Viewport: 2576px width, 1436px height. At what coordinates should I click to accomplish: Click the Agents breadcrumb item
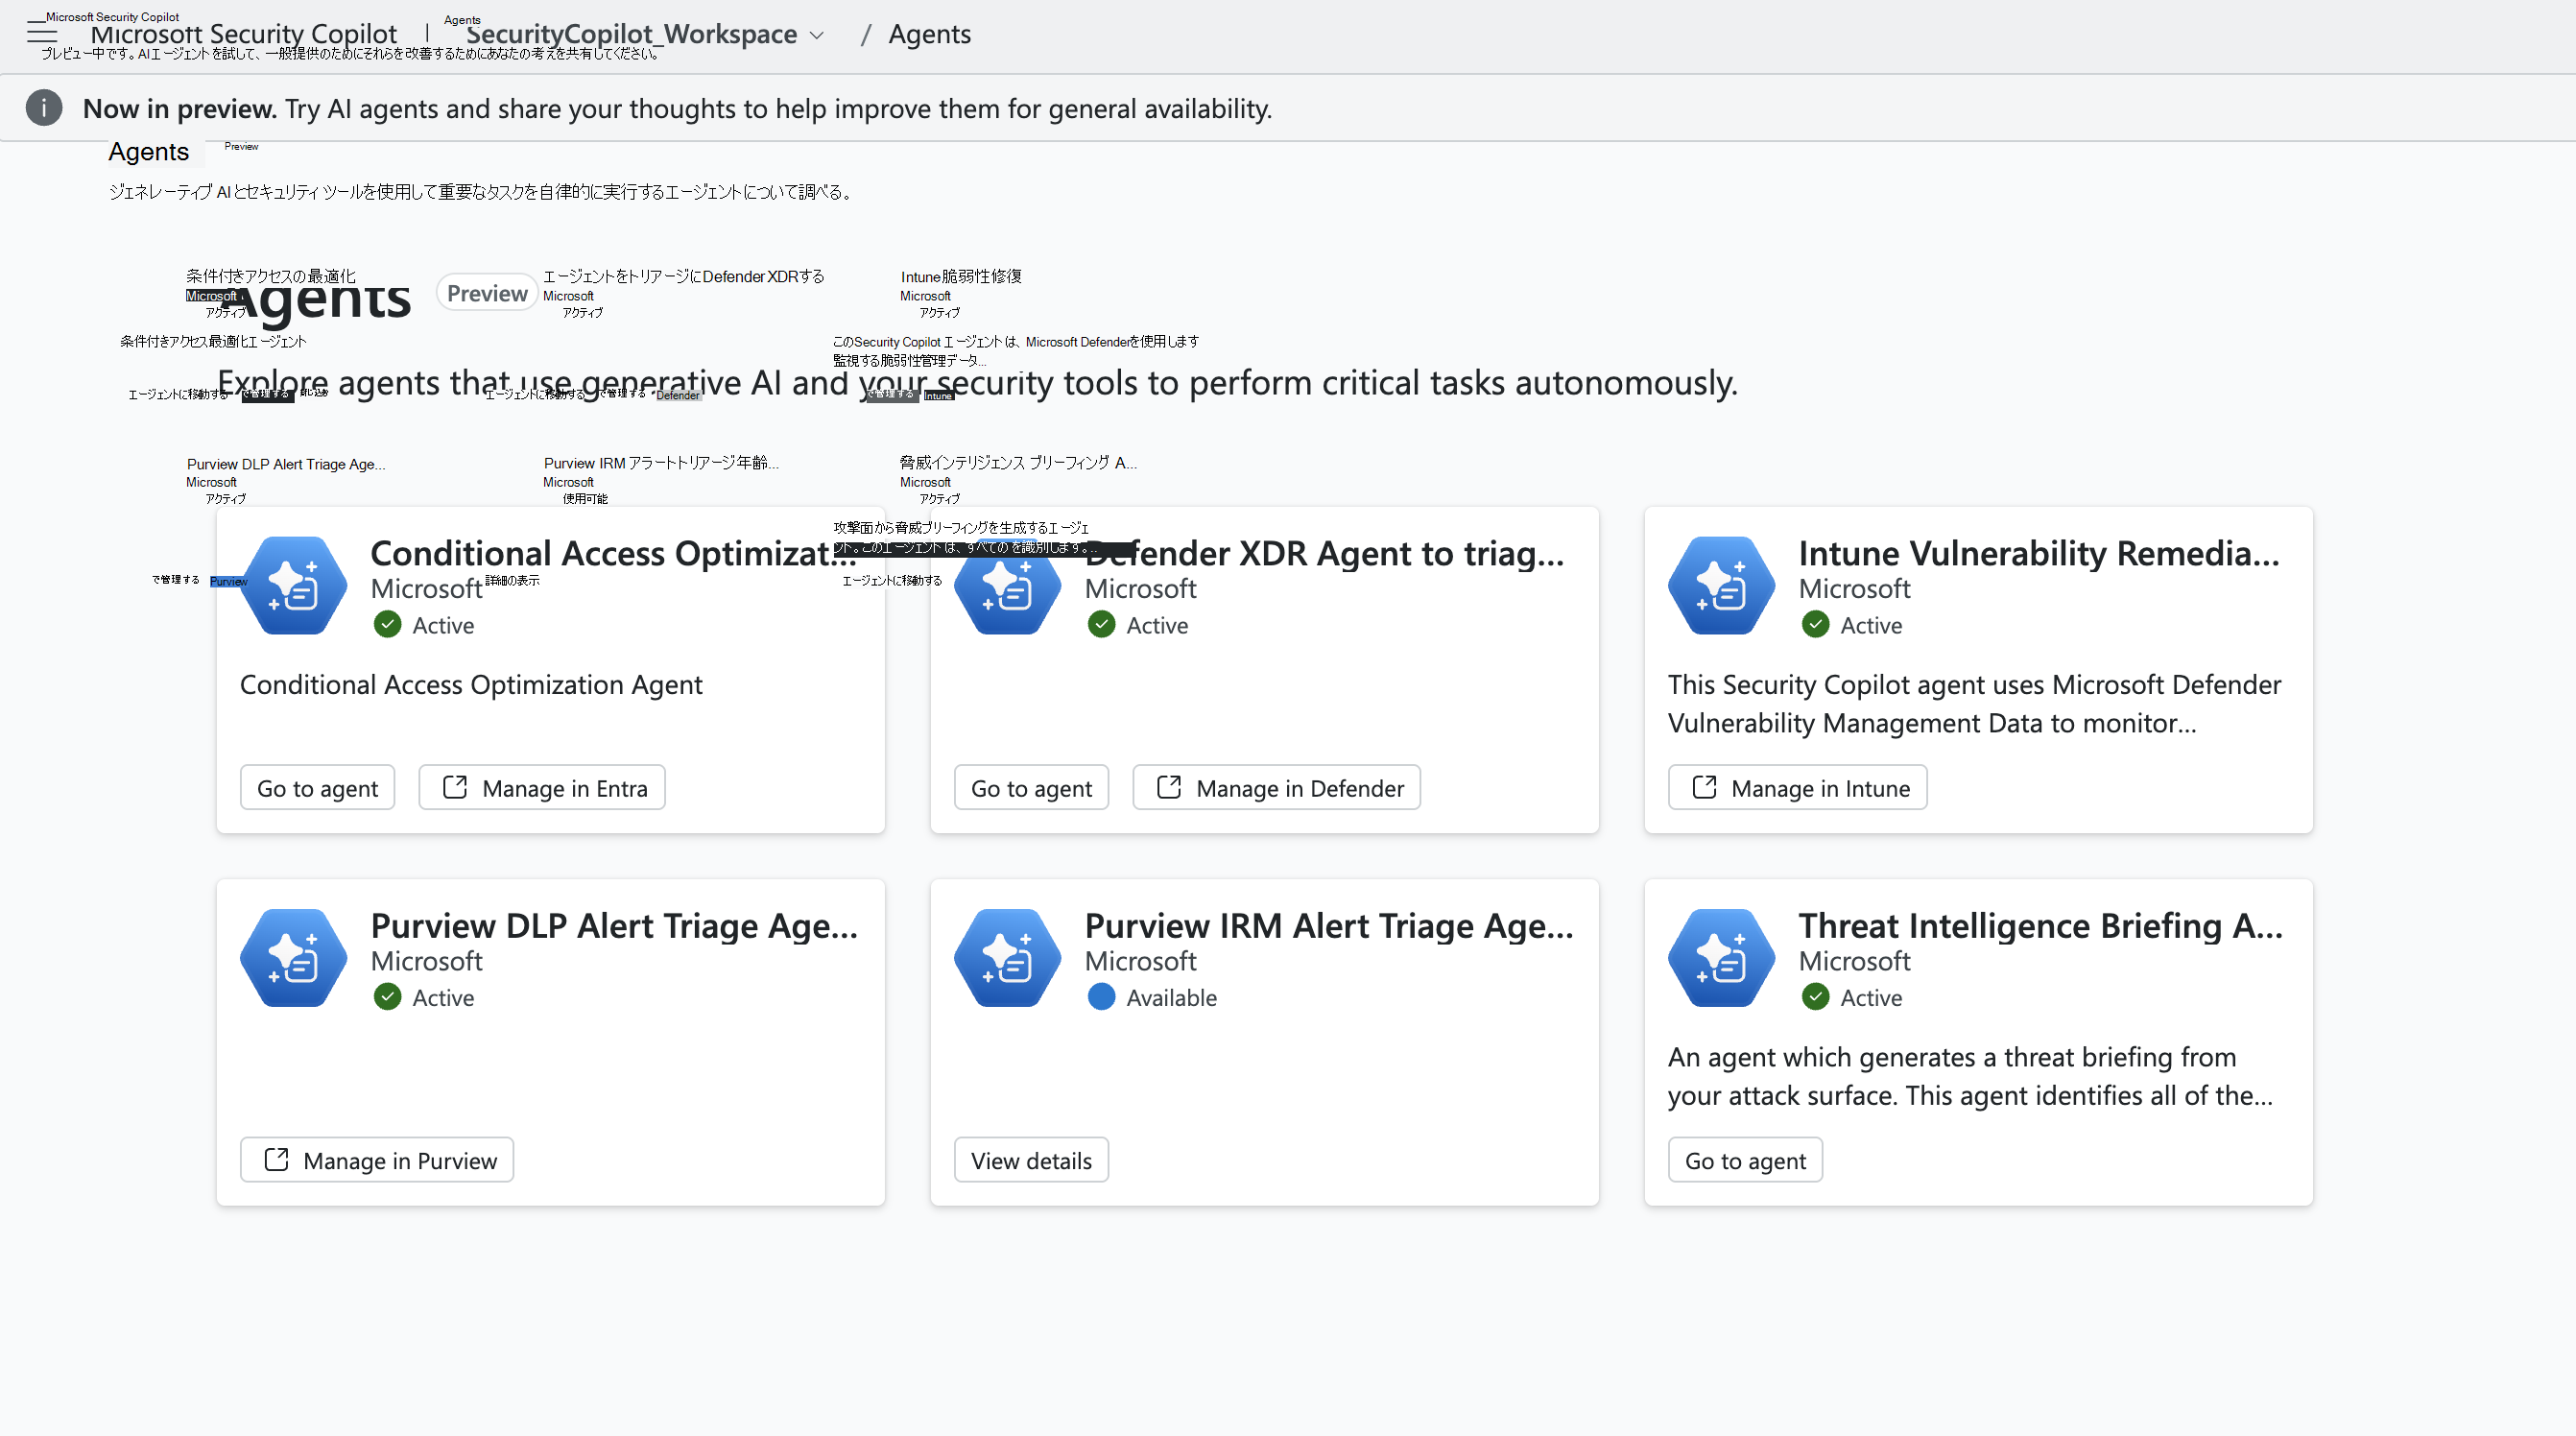tap(929, 35)
